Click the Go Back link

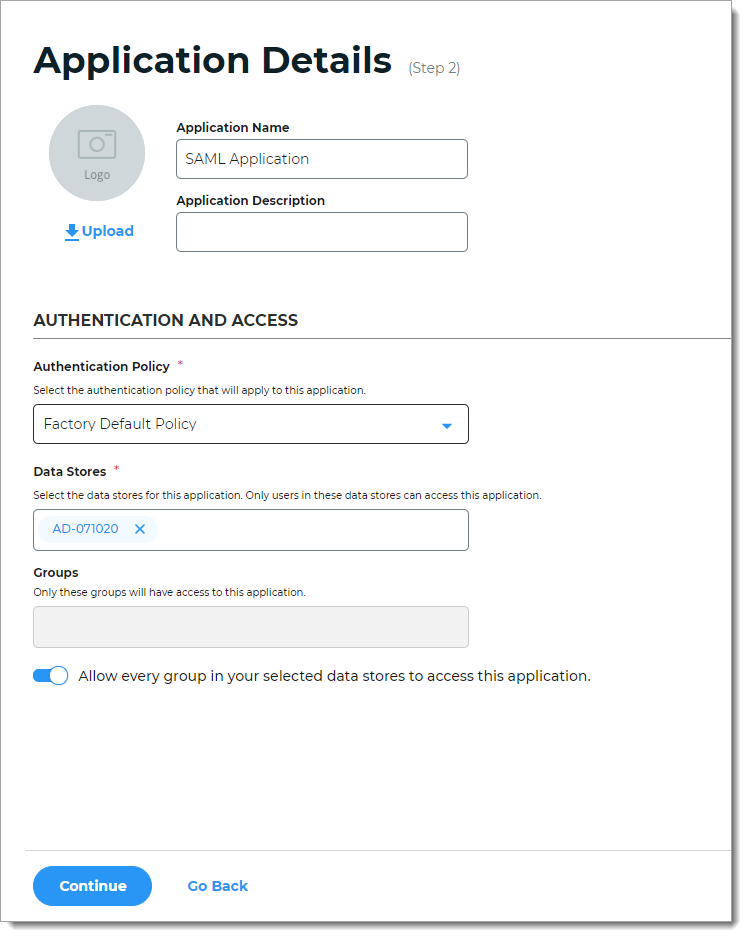coord(217,886)
